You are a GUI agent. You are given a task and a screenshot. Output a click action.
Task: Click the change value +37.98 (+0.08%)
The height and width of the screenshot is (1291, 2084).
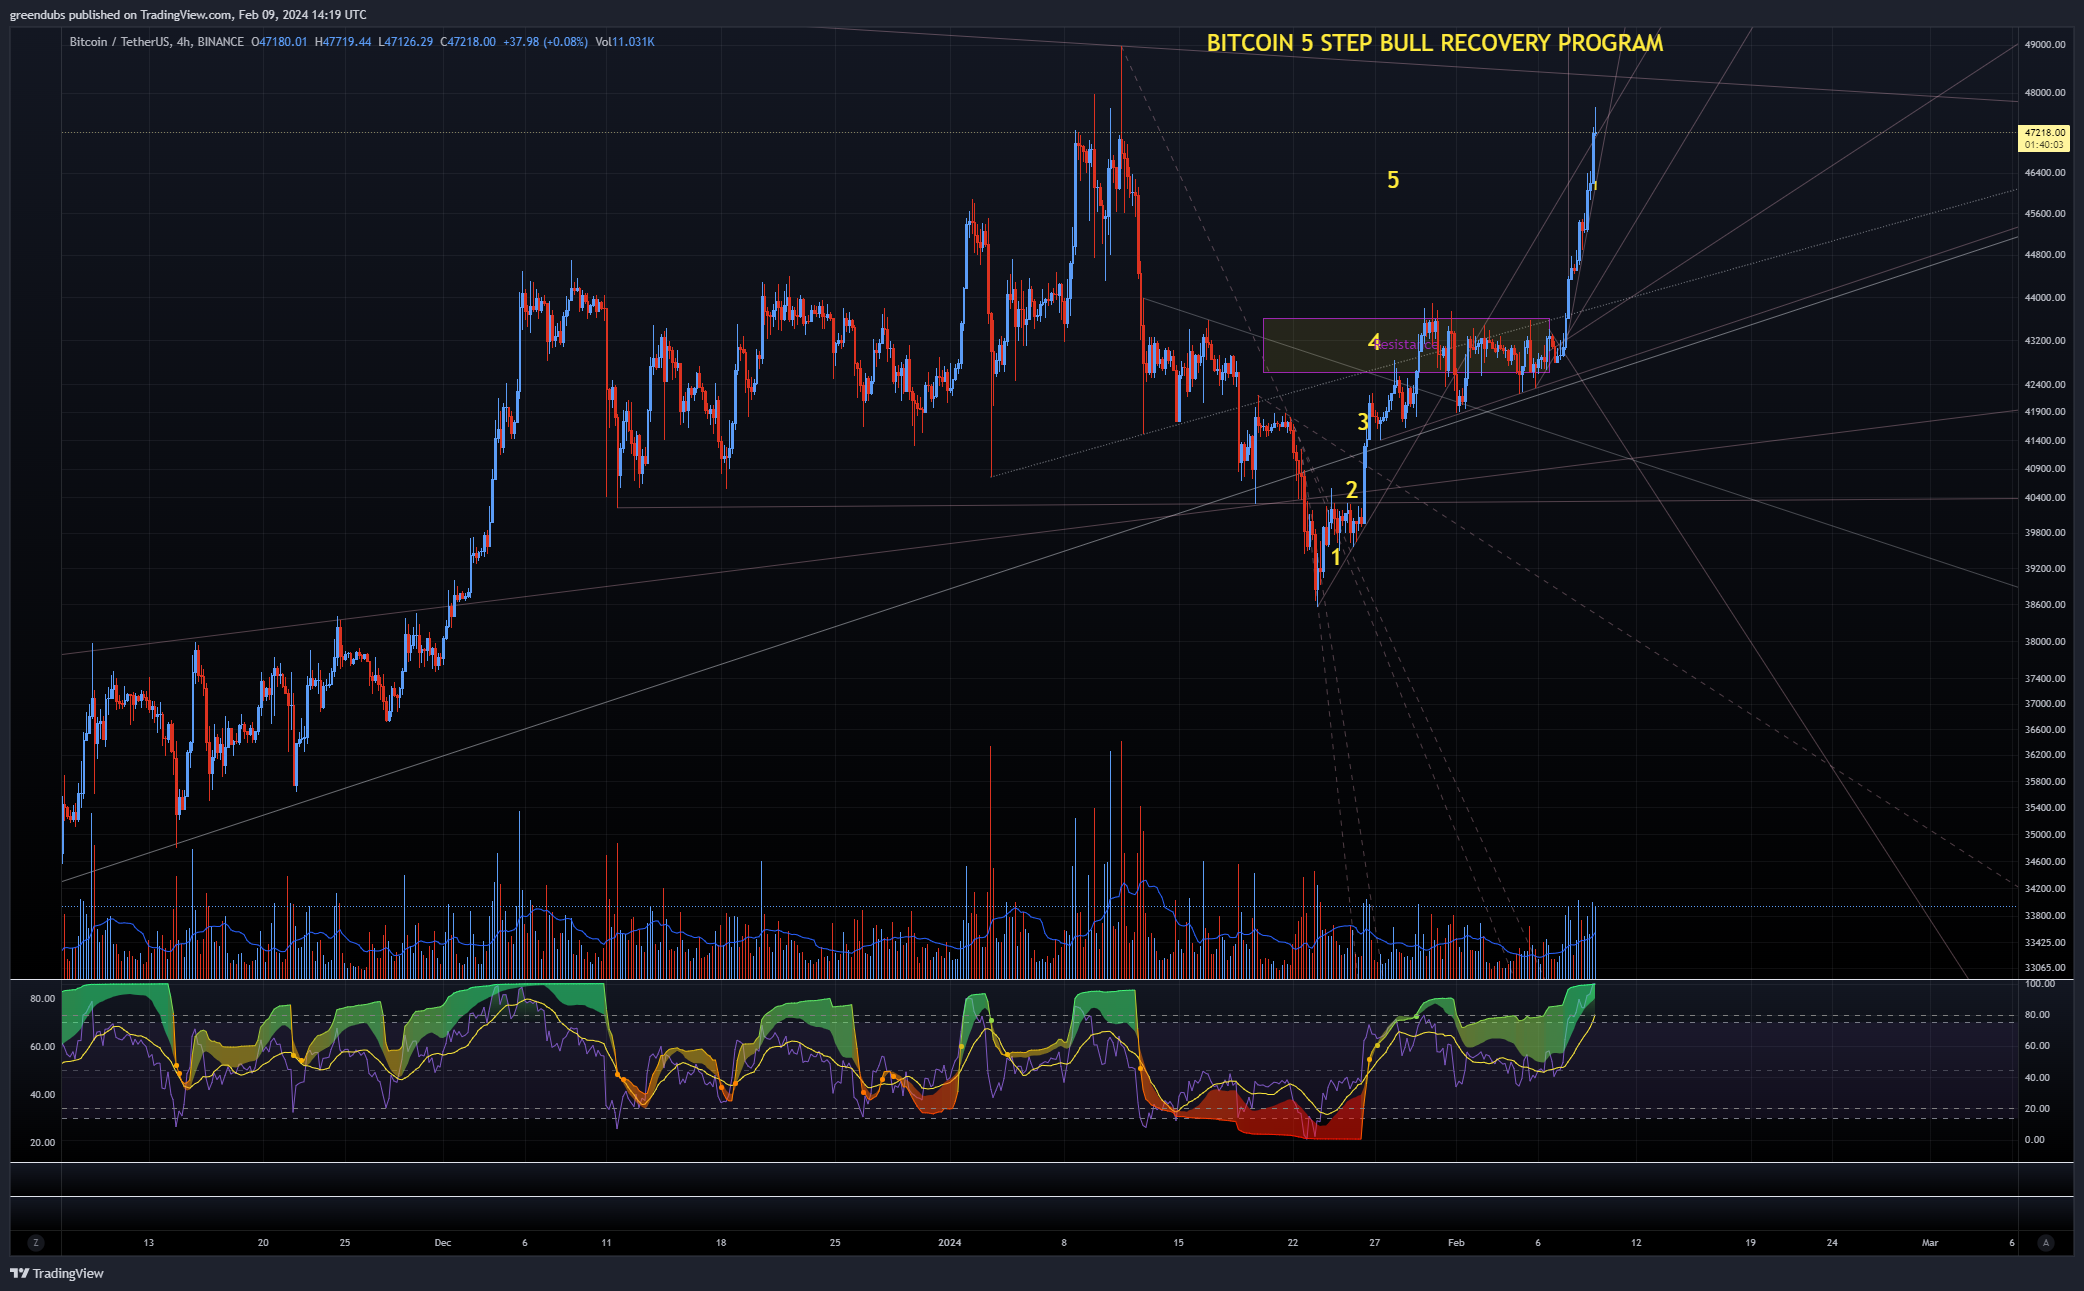[545, 42]
